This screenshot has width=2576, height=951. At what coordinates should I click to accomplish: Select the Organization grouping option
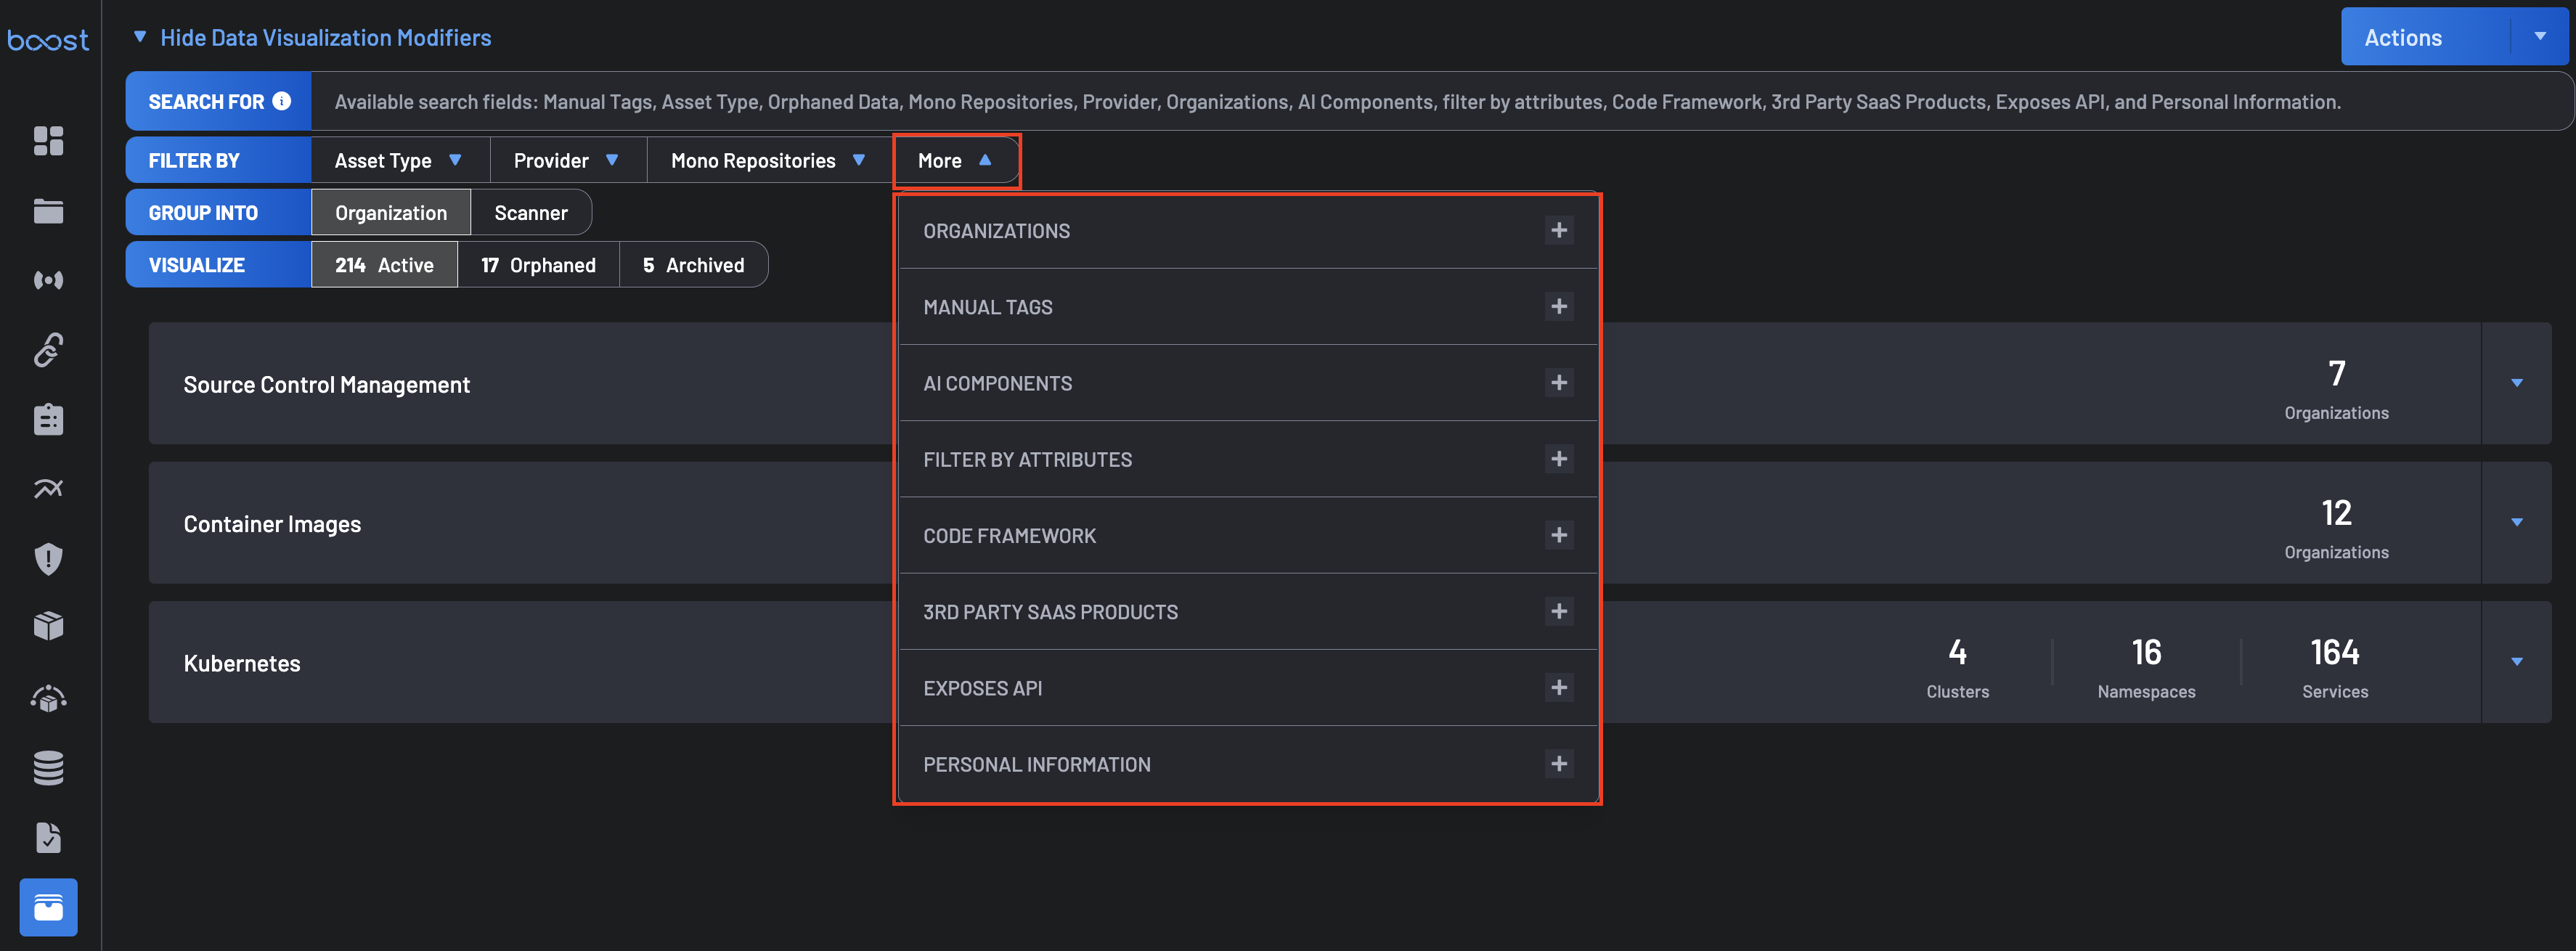tap(390, 213)
